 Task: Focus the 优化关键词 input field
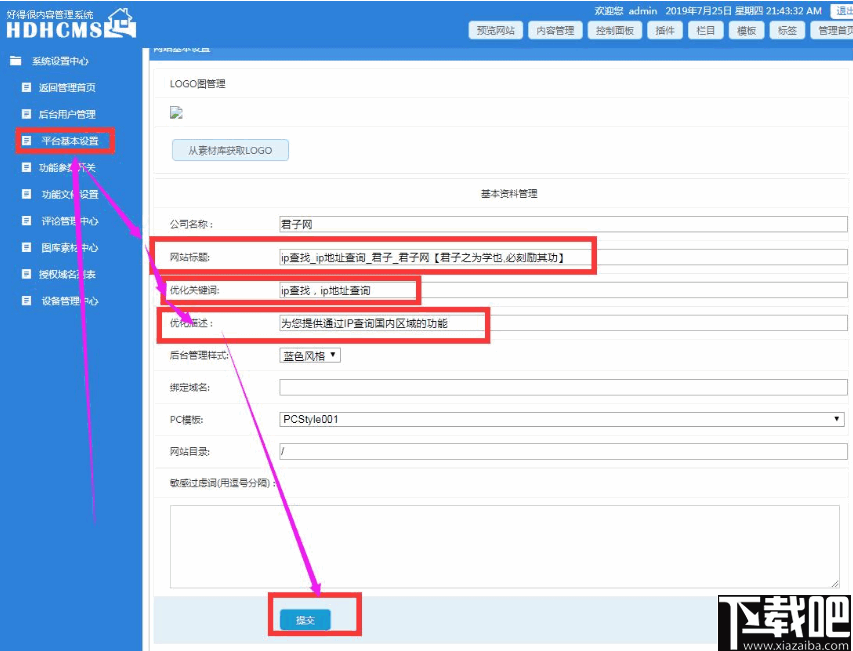(563, 290)
